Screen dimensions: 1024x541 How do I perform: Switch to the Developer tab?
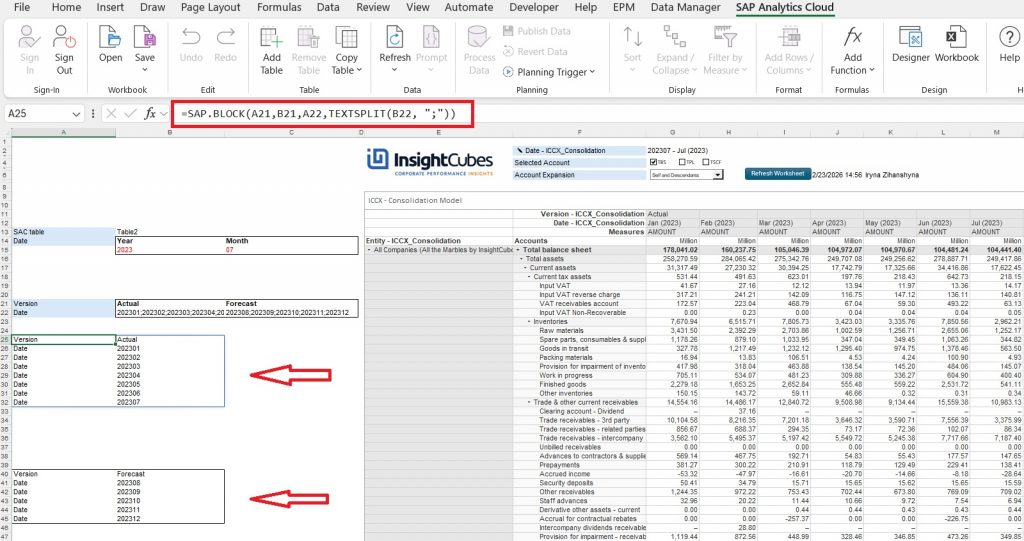(x=534, y=7)
